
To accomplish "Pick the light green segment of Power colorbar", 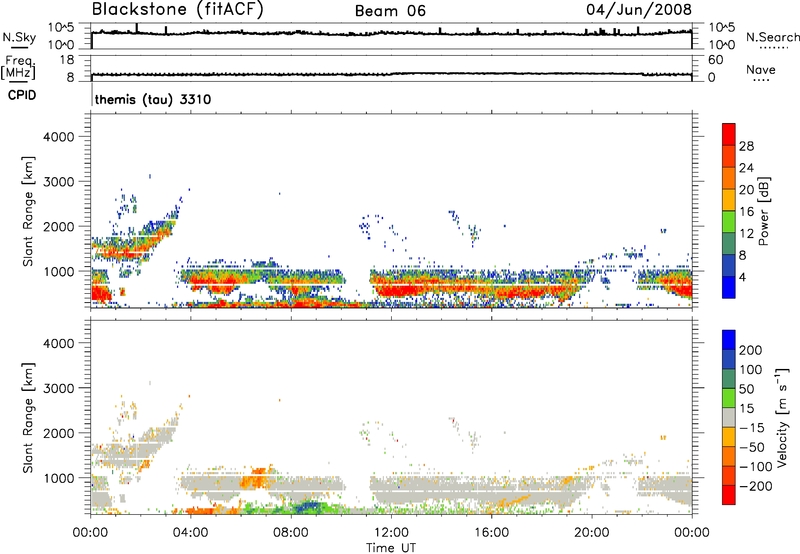I will 729,222.
